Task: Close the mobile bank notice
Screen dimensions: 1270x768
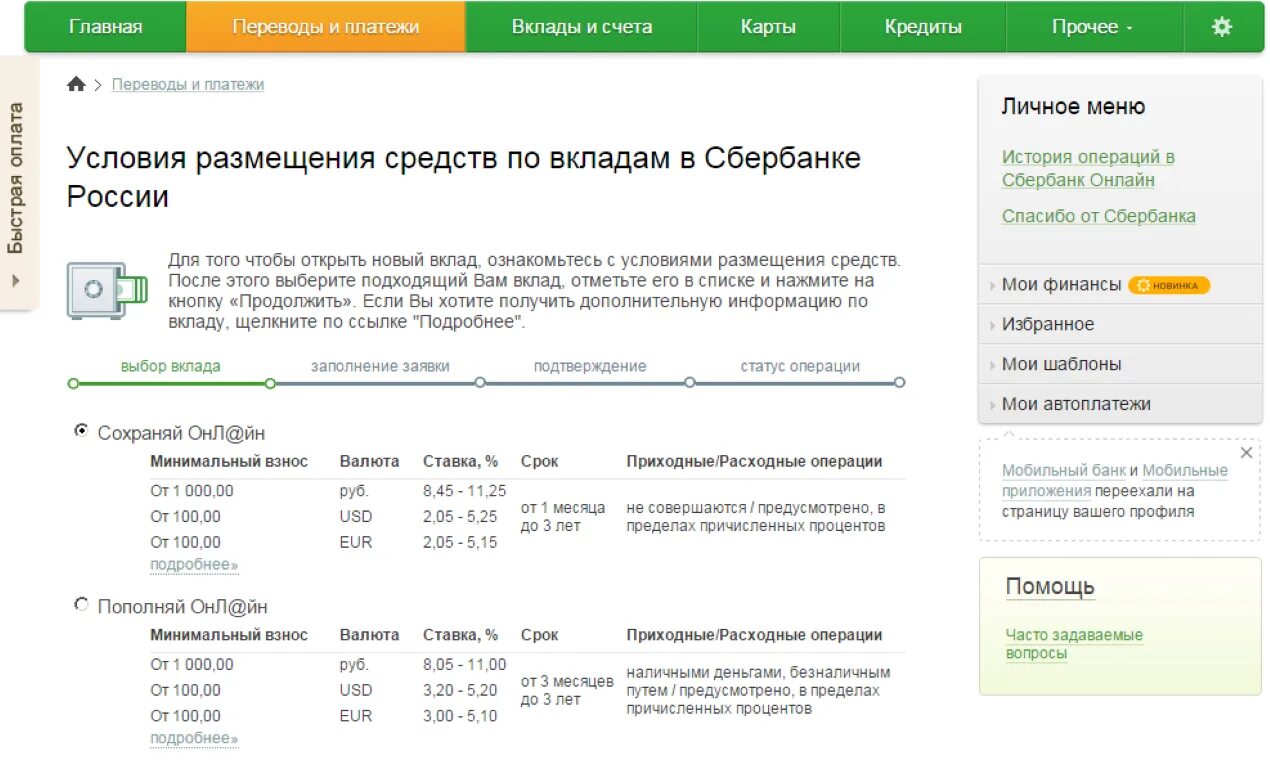Action: [x=1246, y=453]
